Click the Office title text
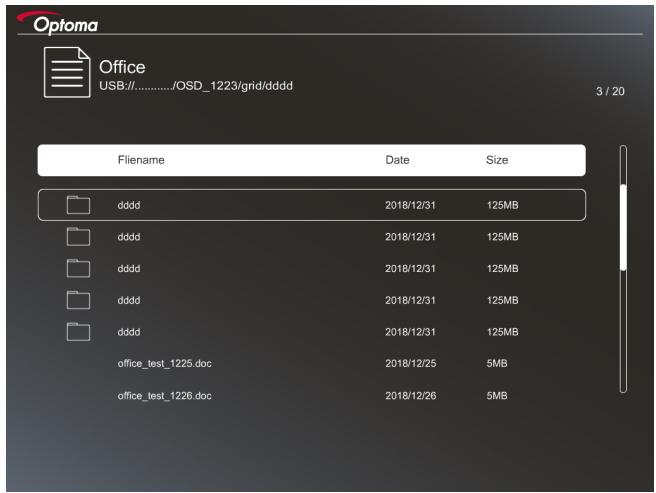Screen dimensions: 656x493 [x=122, y=67]
